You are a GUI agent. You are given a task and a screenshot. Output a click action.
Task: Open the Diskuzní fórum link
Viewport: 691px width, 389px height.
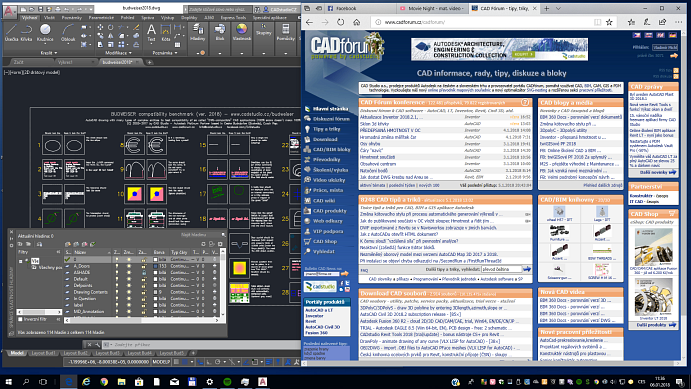tap(331, 119)
